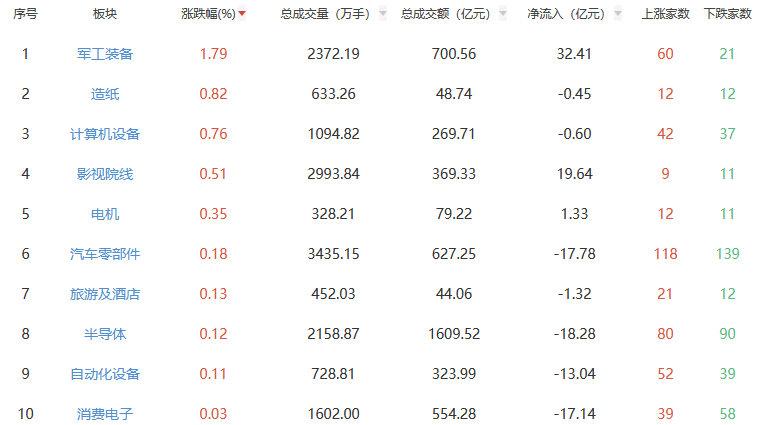The height and width of the screenshot is (425, 760).
Task: Select the 半导体 sector link
Action: [105, 334]
